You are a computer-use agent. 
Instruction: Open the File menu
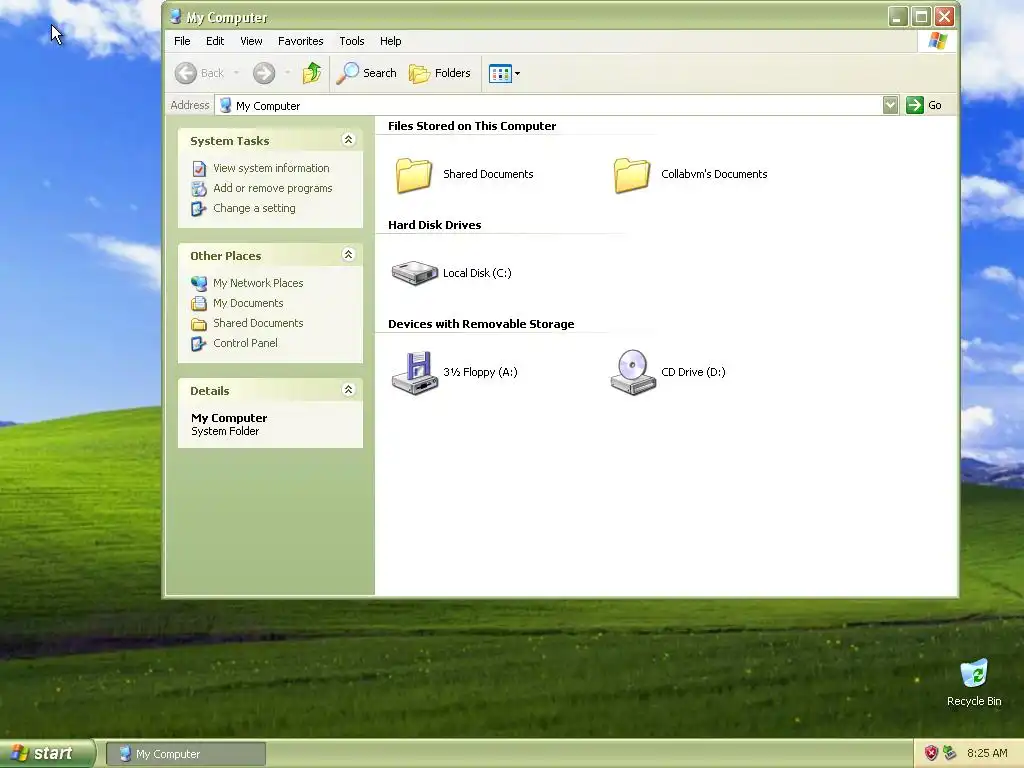[182, 41]
